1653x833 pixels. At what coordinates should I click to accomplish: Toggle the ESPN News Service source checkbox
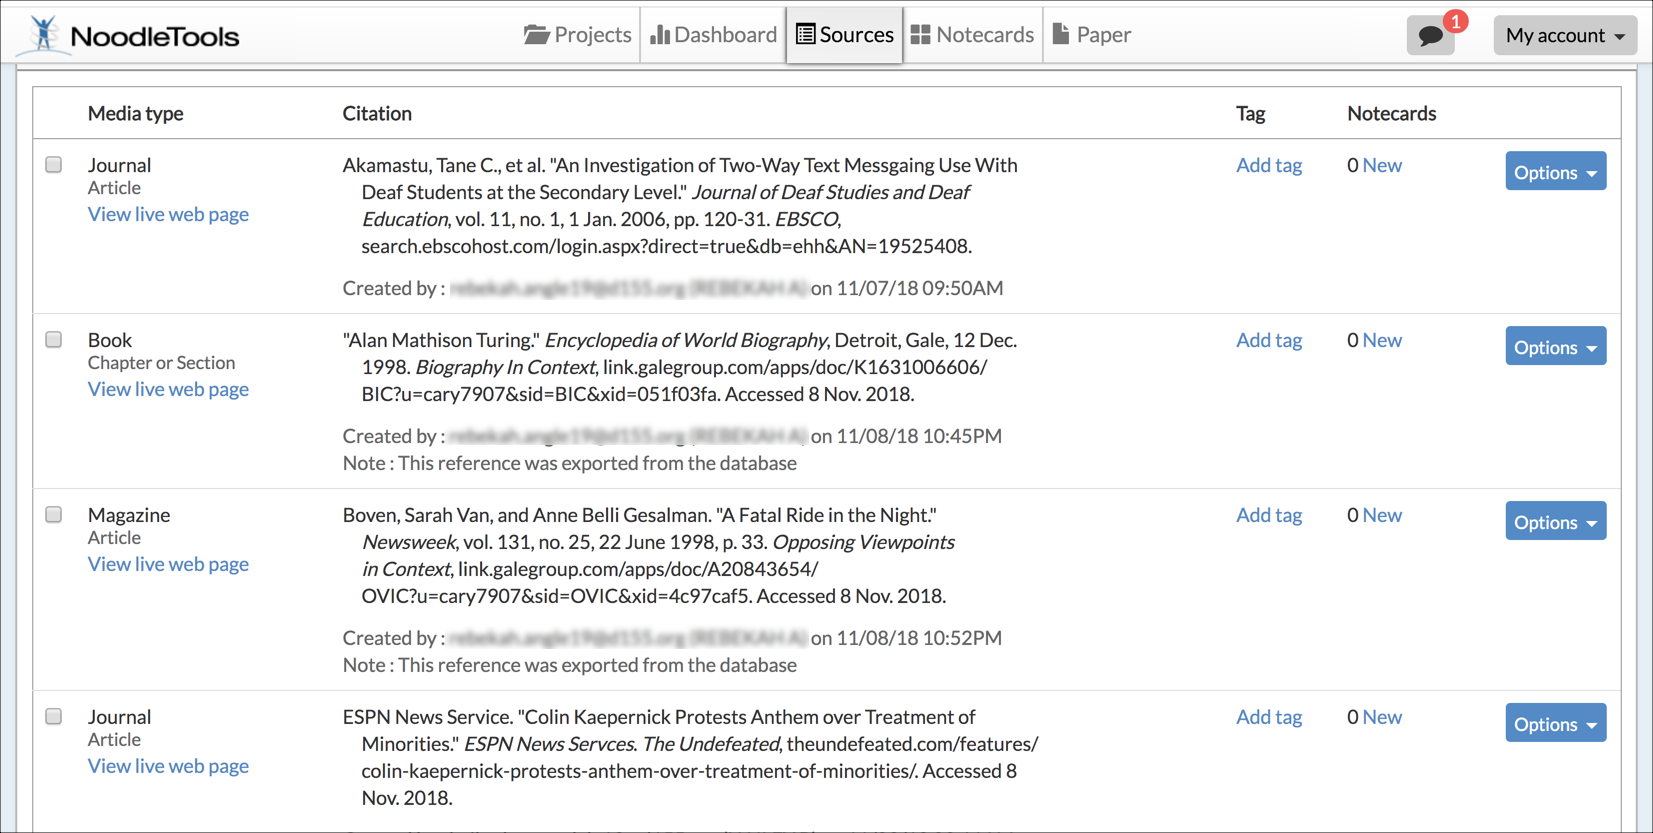click(x=54, y=717)
